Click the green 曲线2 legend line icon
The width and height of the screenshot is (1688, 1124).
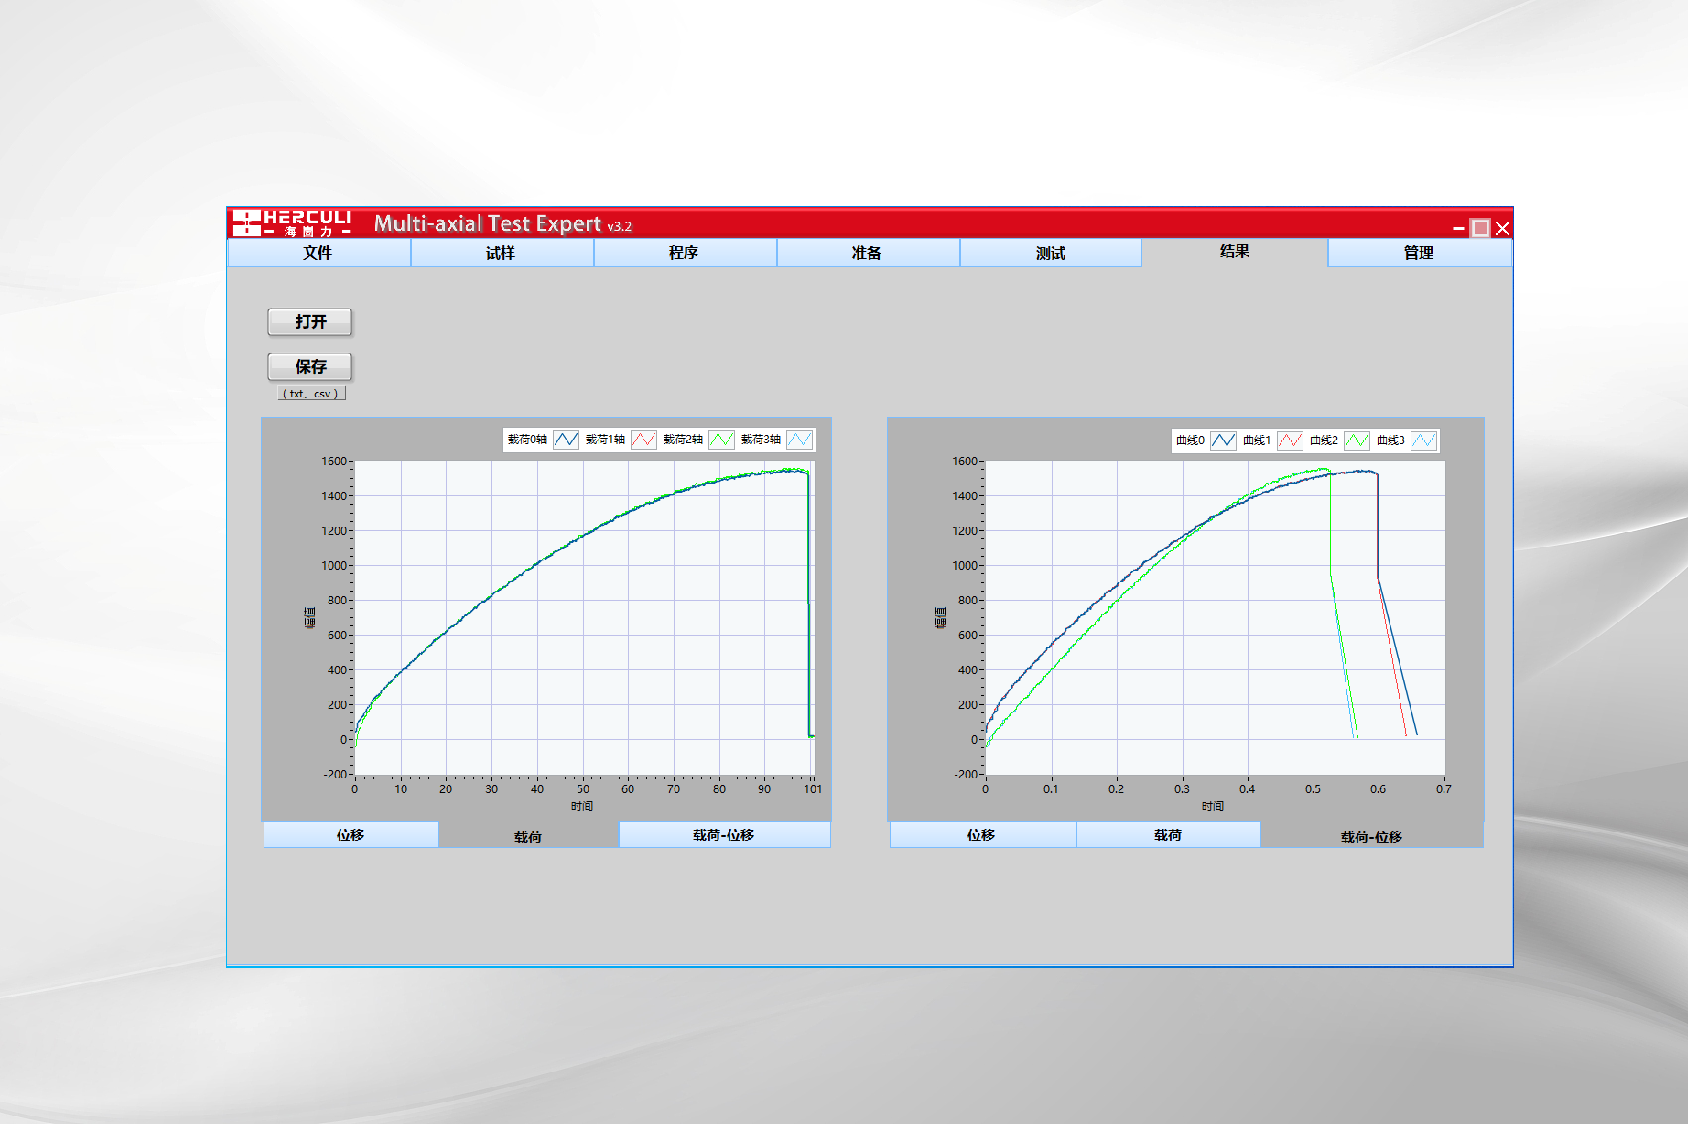click(x=1357, y=441)
